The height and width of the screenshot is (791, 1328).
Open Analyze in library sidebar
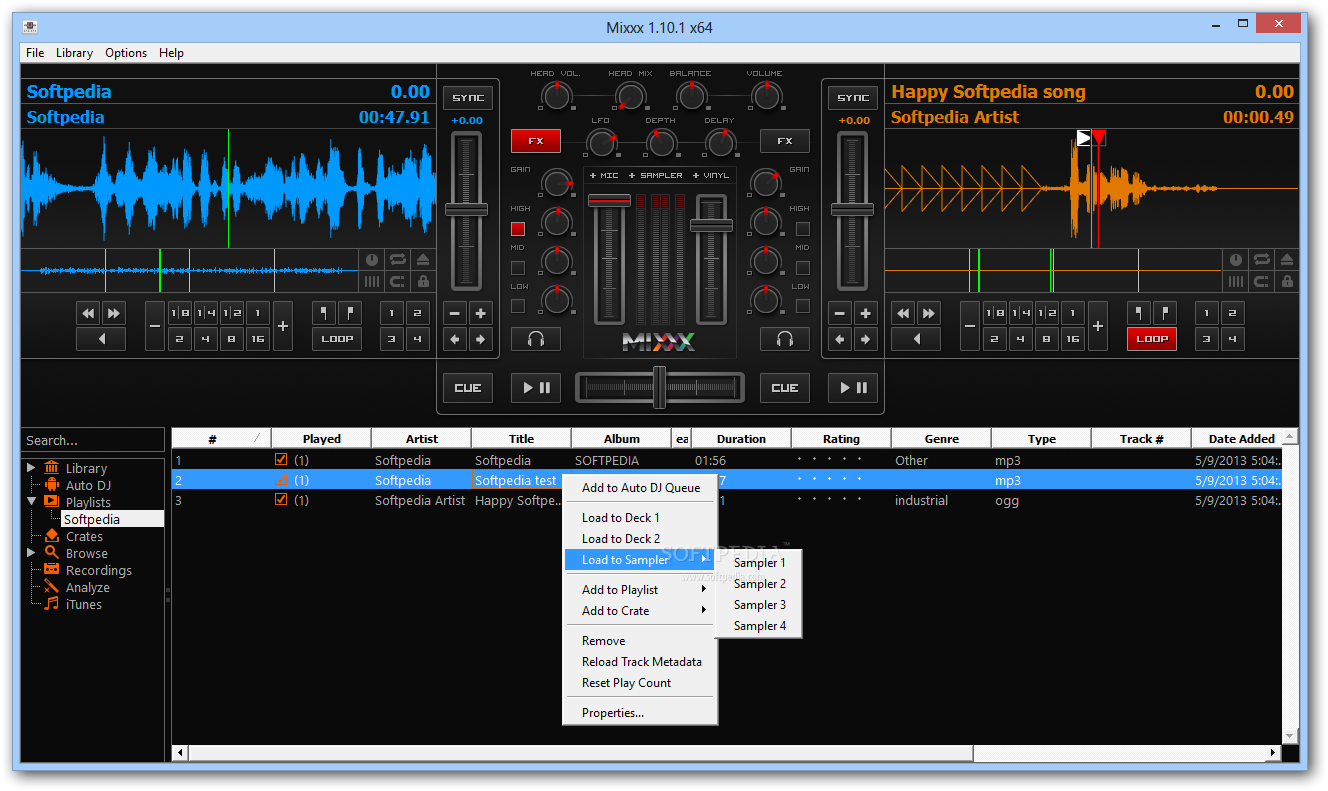[x=87, y=587]
